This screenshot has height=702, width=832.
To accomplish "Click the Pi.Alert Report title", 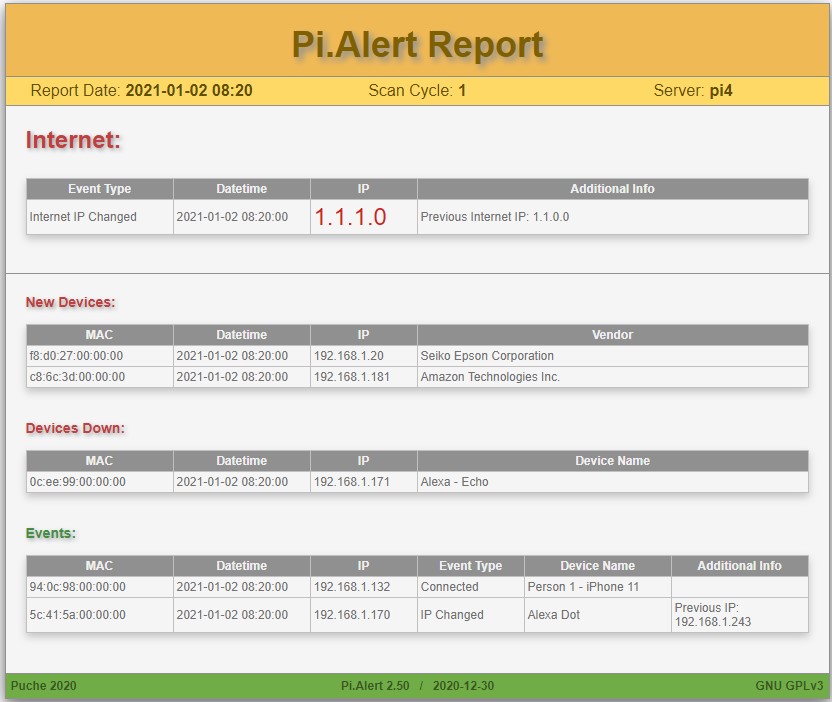I will pyautogui.click(x=417, y=45).
